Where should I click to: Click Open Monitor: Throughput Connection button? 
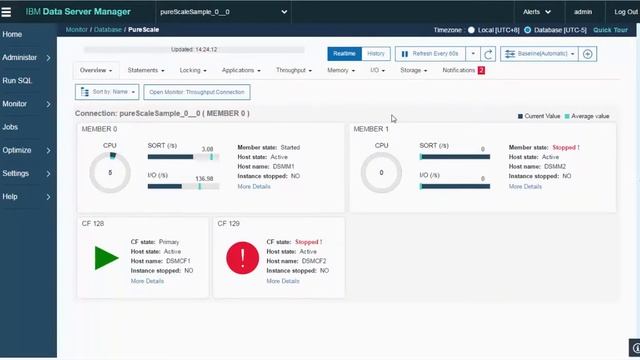tap(197, 92)
